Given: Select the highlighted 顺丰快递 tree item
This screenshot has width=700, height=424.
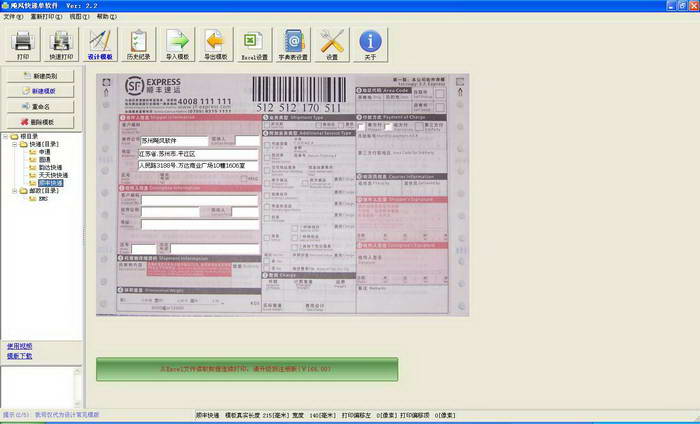Looking at the screenshot, I should (50, 183).
